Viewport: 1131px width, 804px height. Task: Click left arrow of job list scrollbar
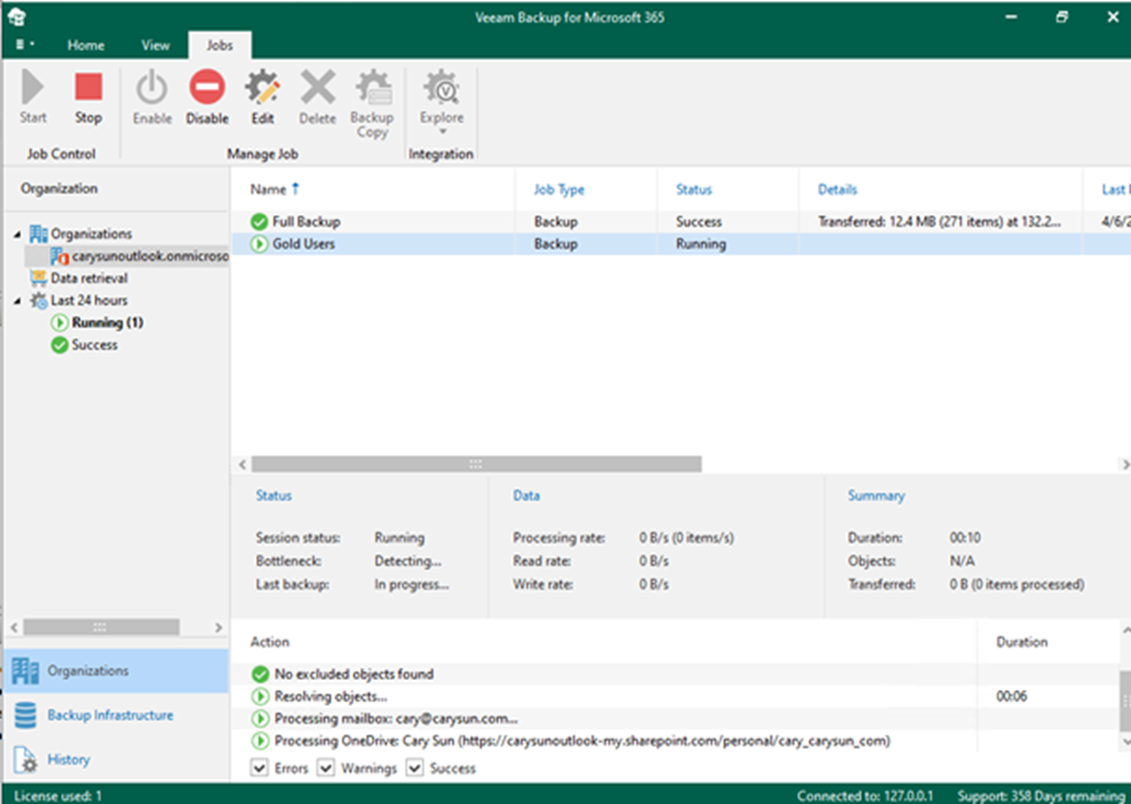pyautogui.click(x=242, y=464)
